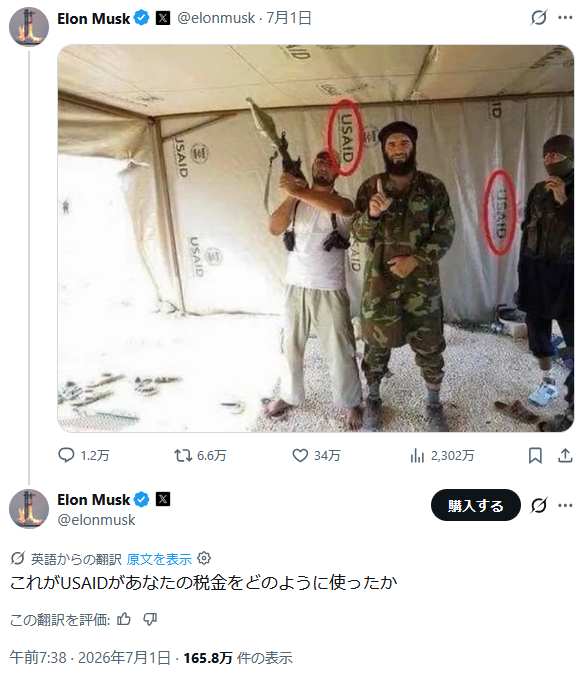Click the 7月1日 date link on top post
The height and width of the screenshot is (674, 582).
coord(289,18)
